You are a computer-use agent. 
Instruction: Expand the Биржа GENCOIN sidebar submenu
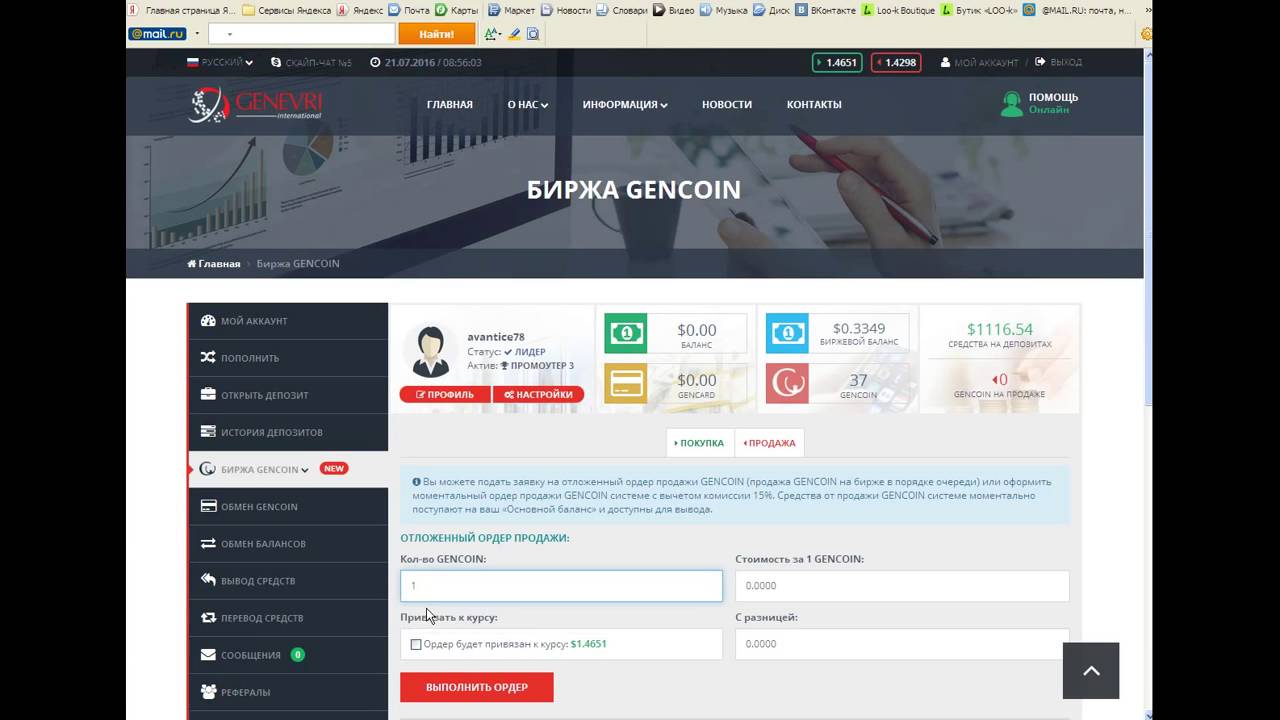click(x=288, y=469)
